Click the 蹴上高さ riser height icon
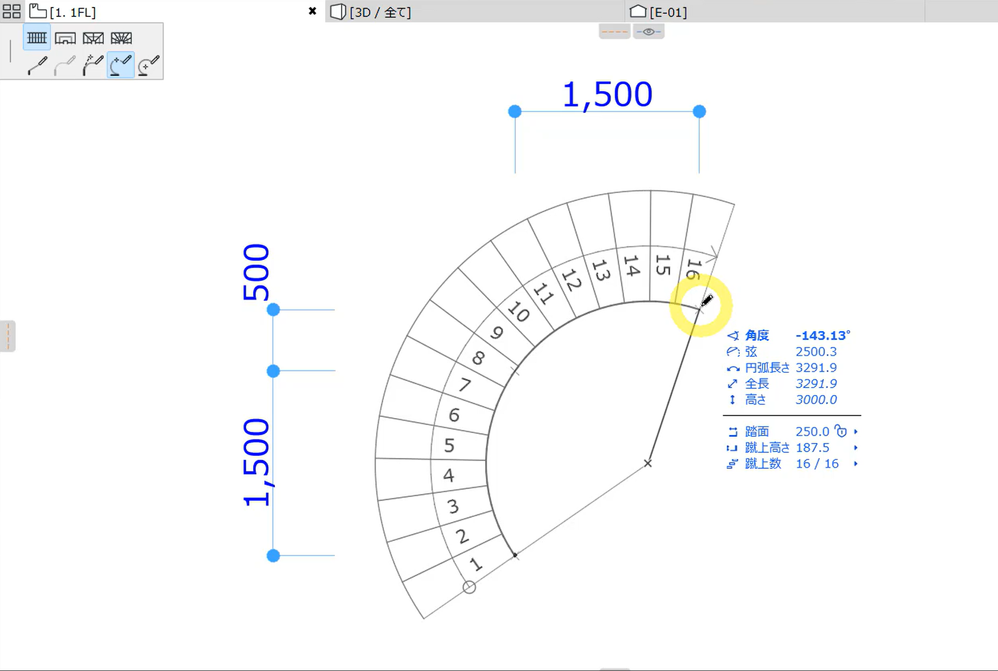The image size is (998, 671). pos(733,448)
